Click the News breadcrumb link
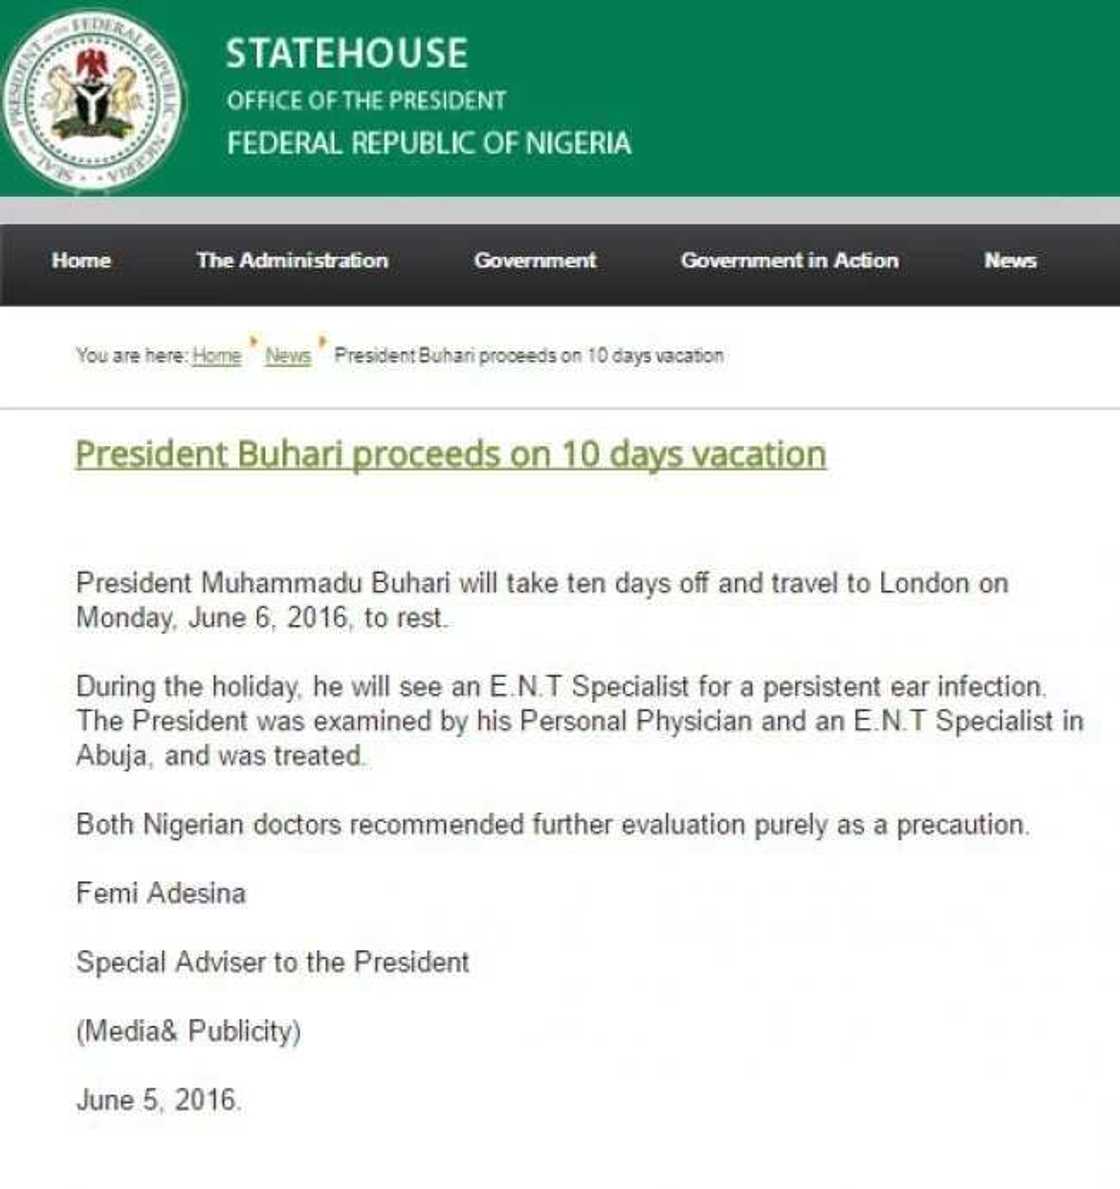The image size is (1120, 1189). (x=287, y=355)
